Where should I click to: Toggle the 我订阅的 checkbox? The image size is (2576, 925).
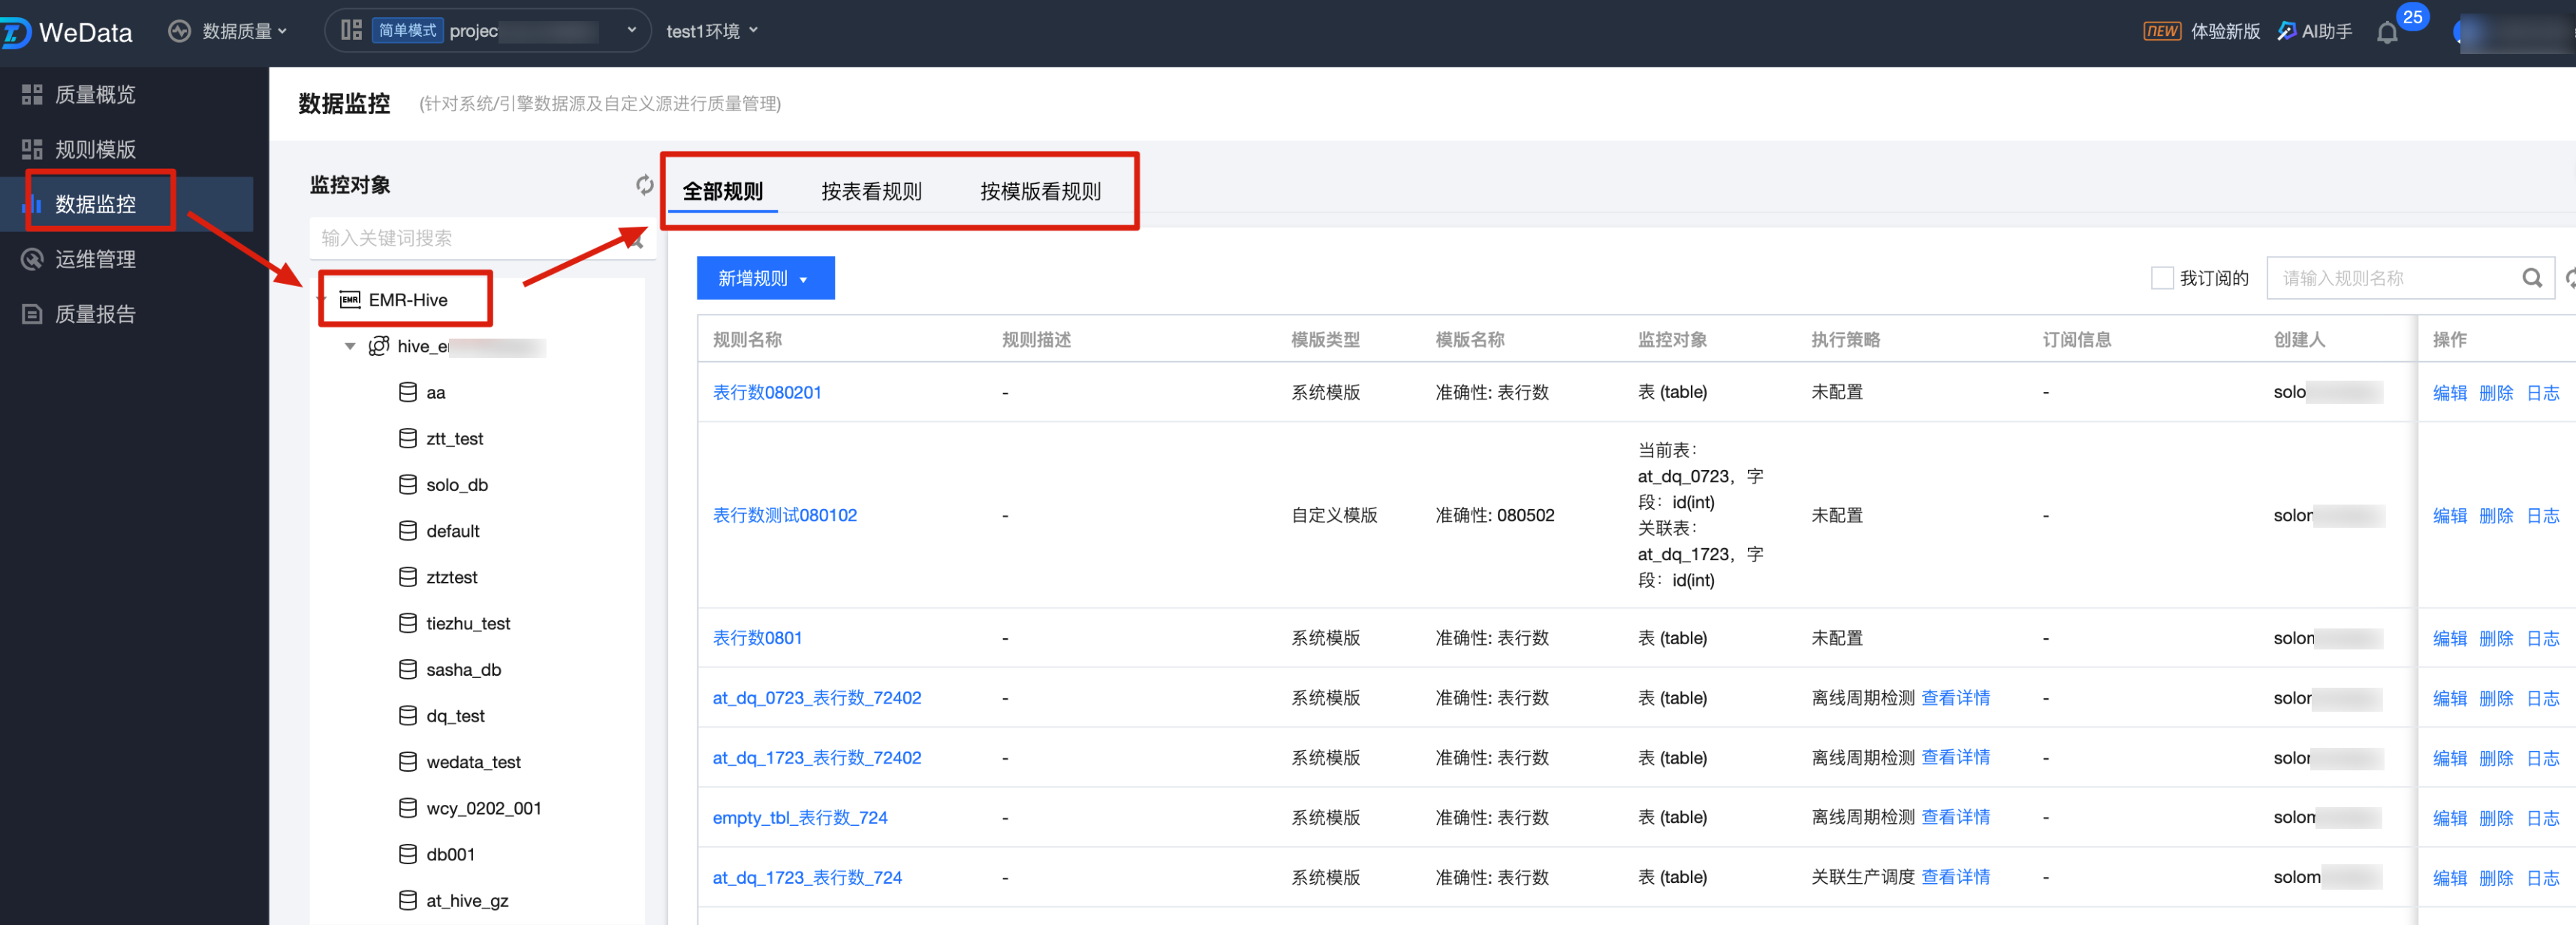[x=2161, y=278]
